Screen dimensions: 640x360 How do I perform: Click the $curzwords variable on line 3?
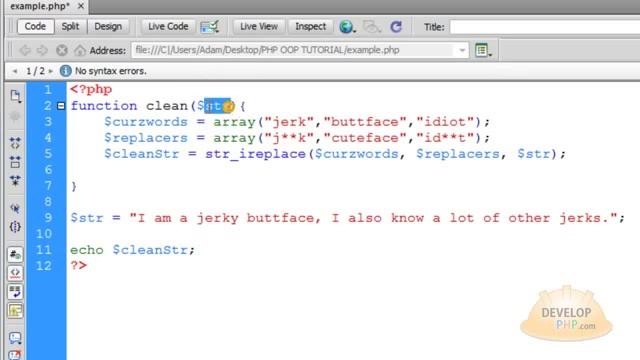coord(146,122)
